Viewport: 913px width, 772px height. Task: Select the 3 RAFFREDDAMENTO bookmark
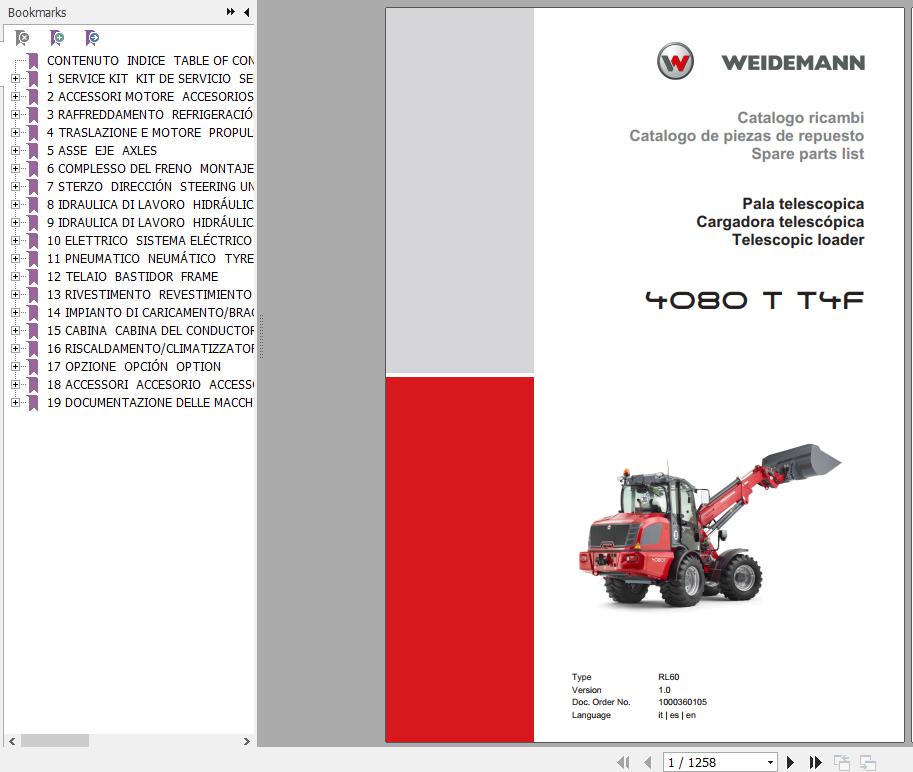click(150, 115)
